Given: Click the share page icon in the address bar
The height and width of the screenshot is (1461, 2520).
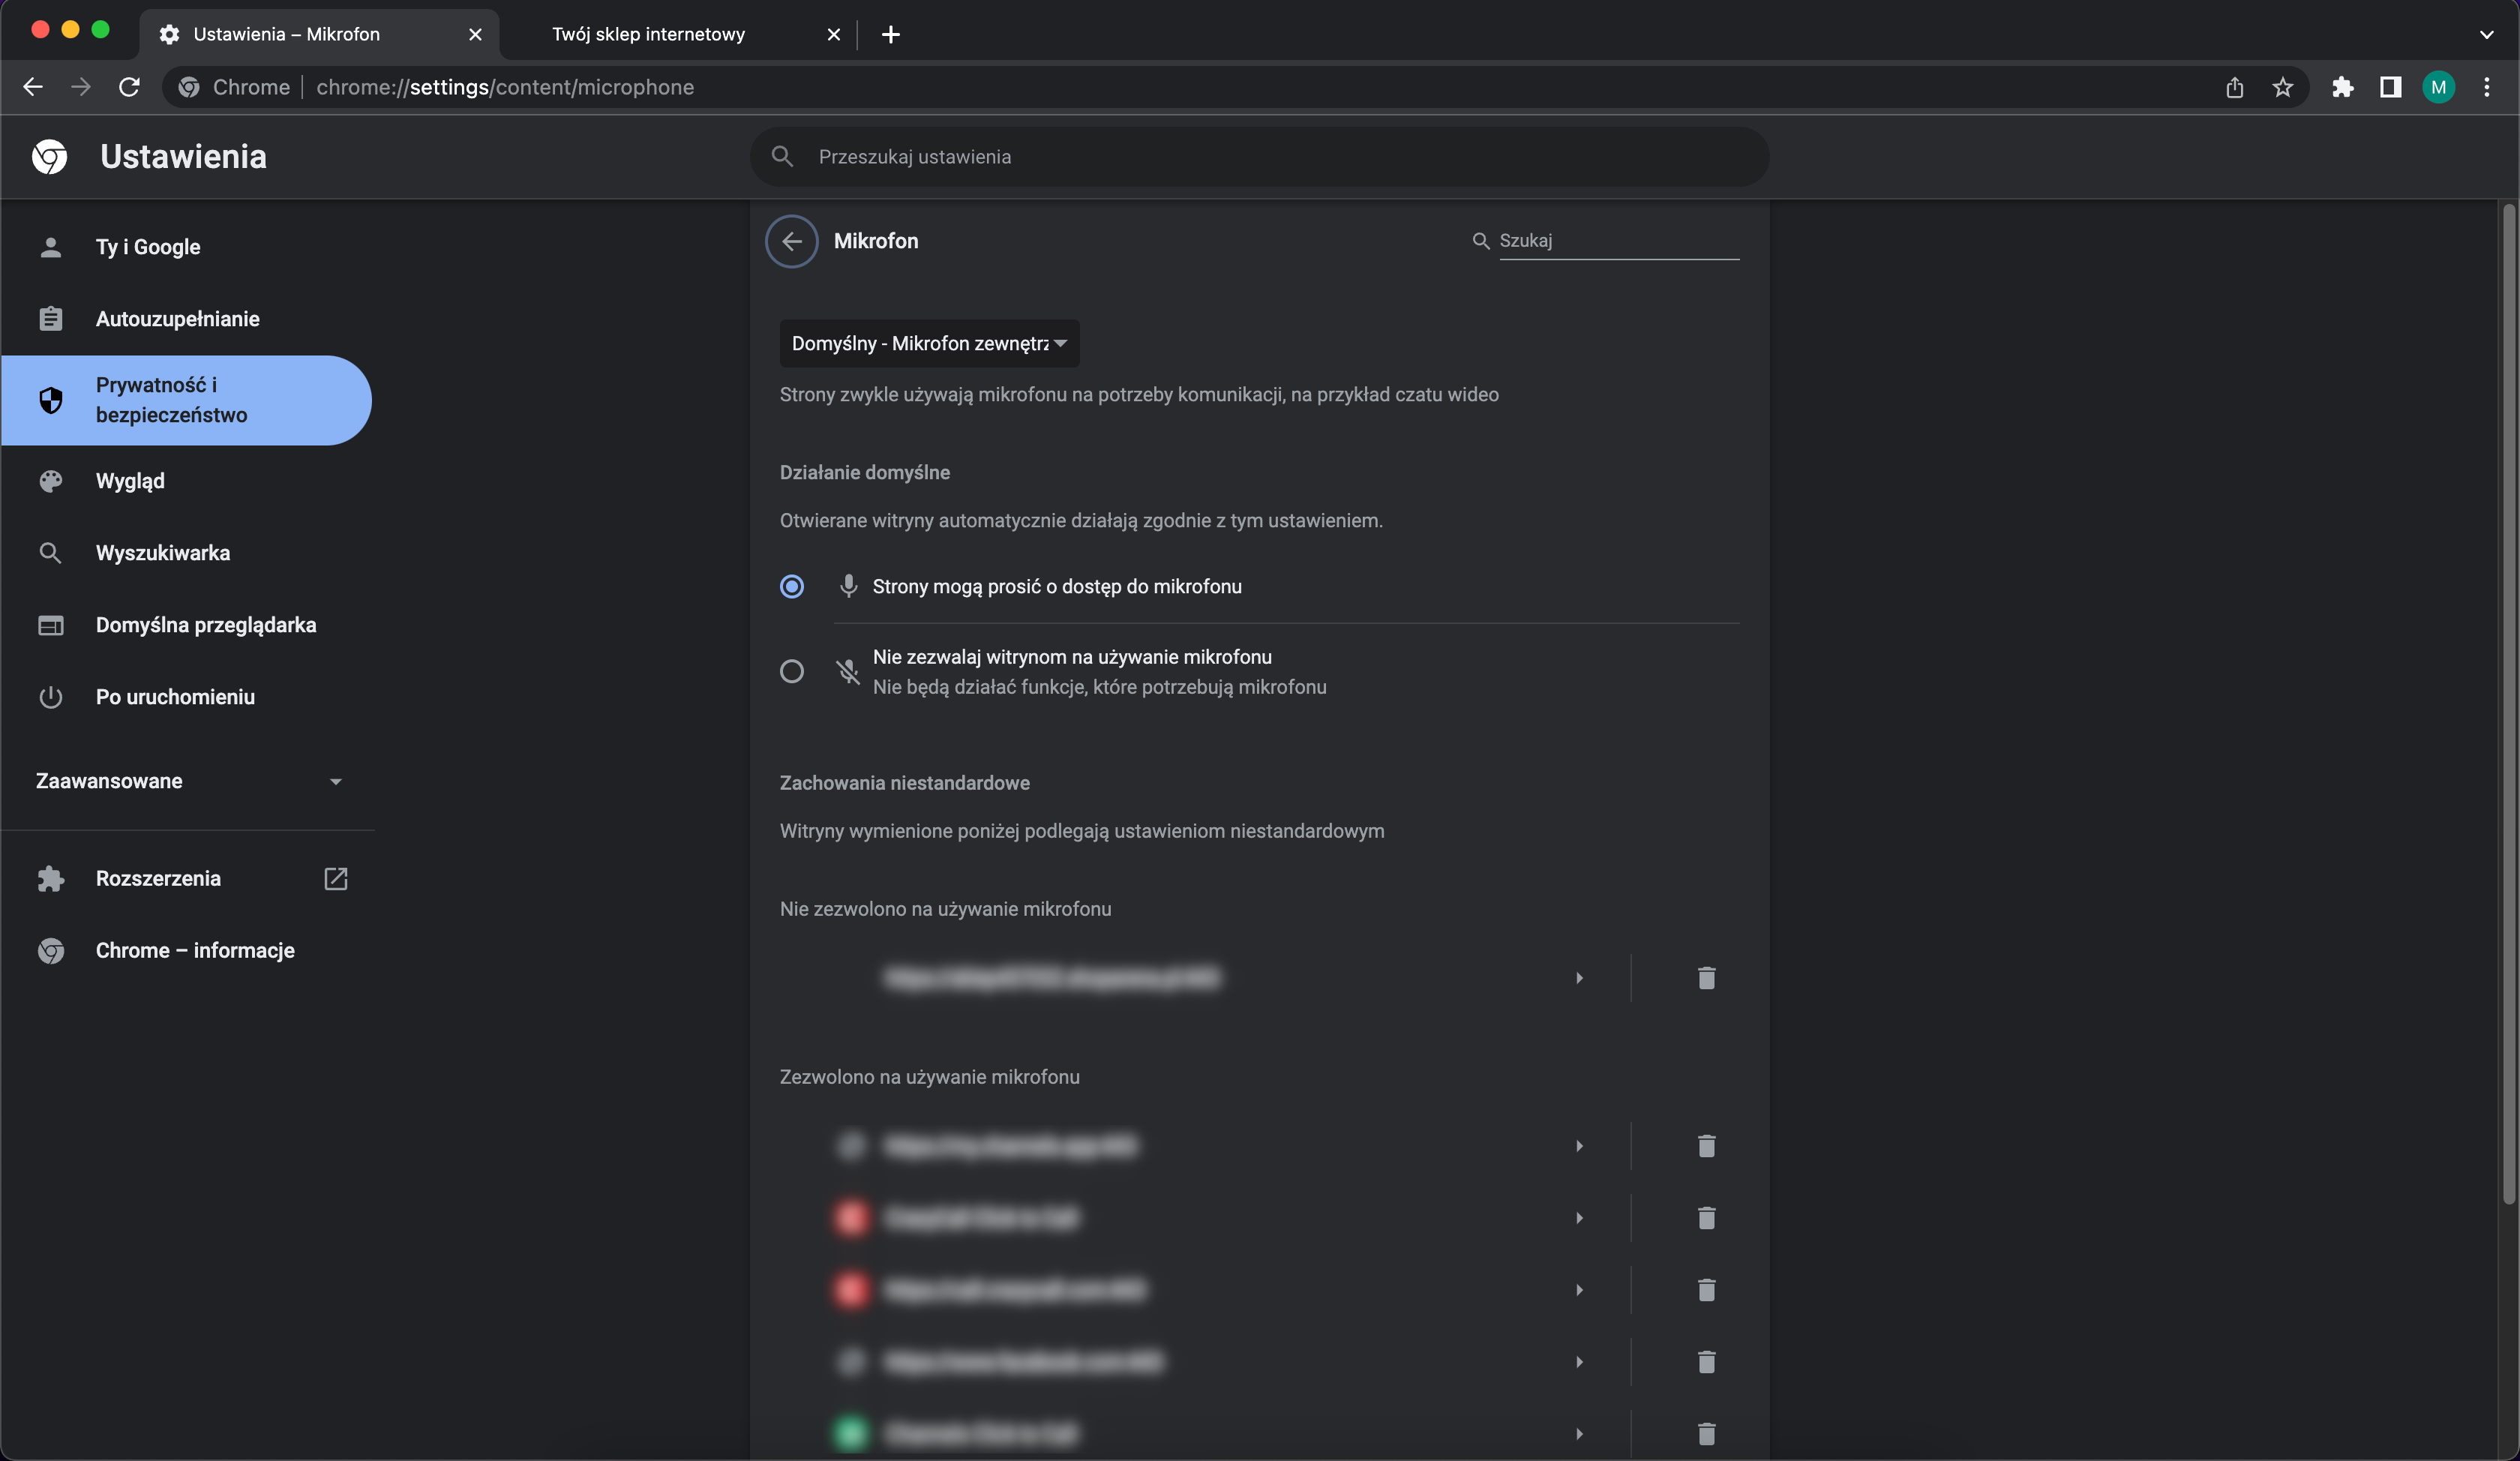Looking at the screenshot, I should click(2234, 87).
